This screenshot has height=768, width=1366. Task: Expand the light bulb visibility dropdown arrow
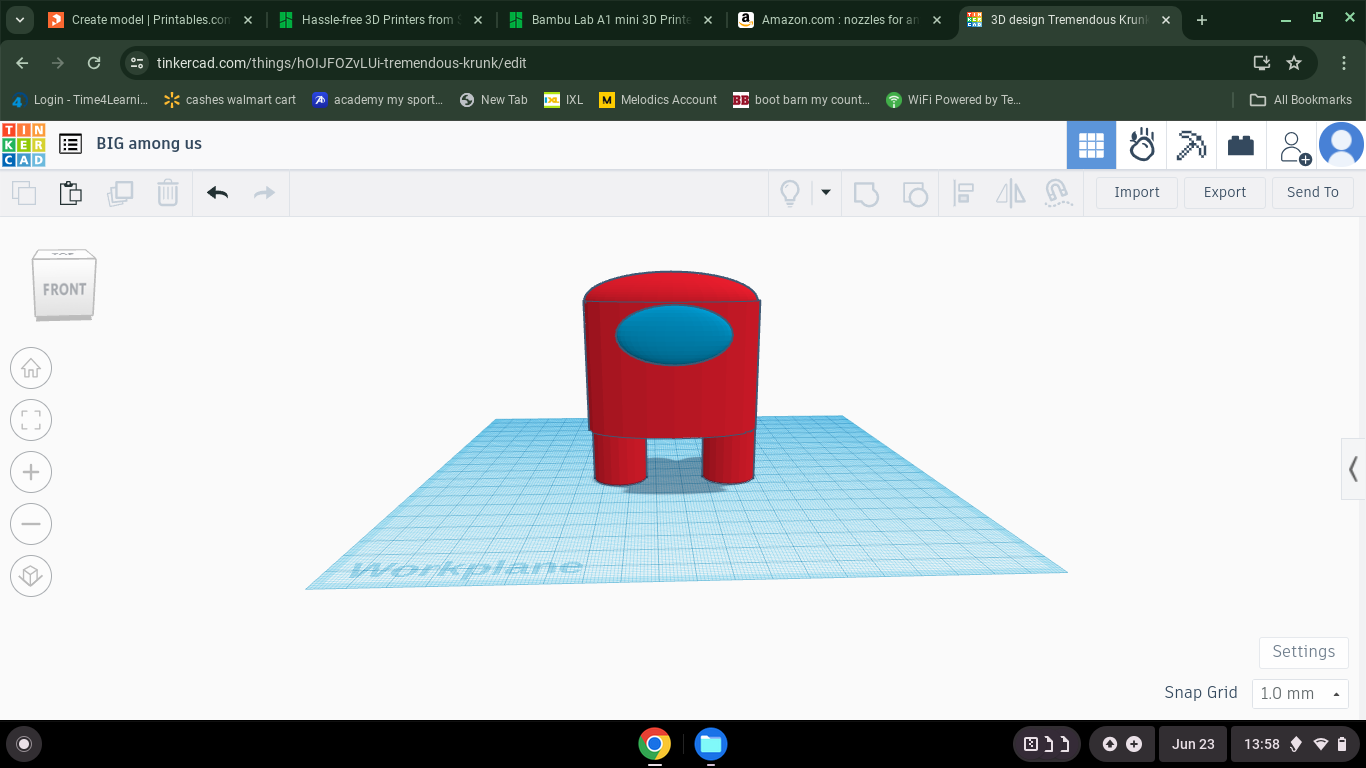[x=826, y=192]
